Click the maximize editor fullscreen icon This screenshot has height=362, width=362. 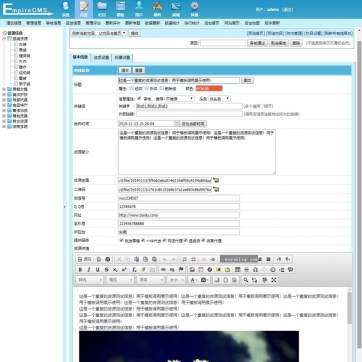[x=274, y=280]
